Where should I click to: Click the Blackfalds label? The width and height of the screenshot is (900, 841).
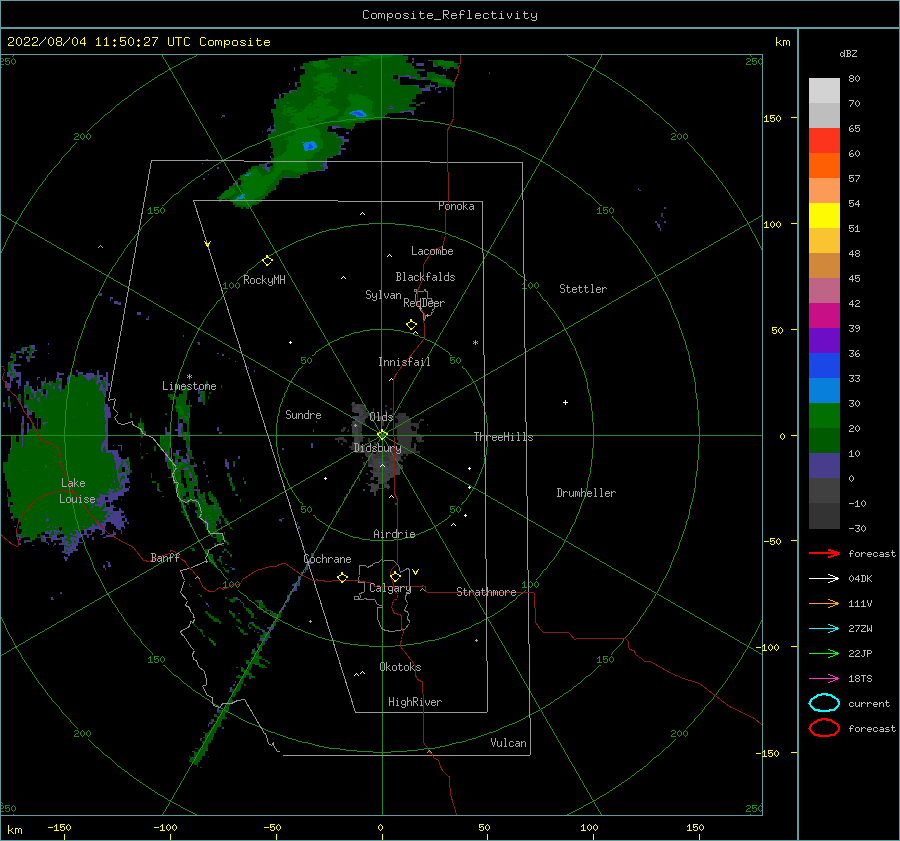click(x=425, y=277)
